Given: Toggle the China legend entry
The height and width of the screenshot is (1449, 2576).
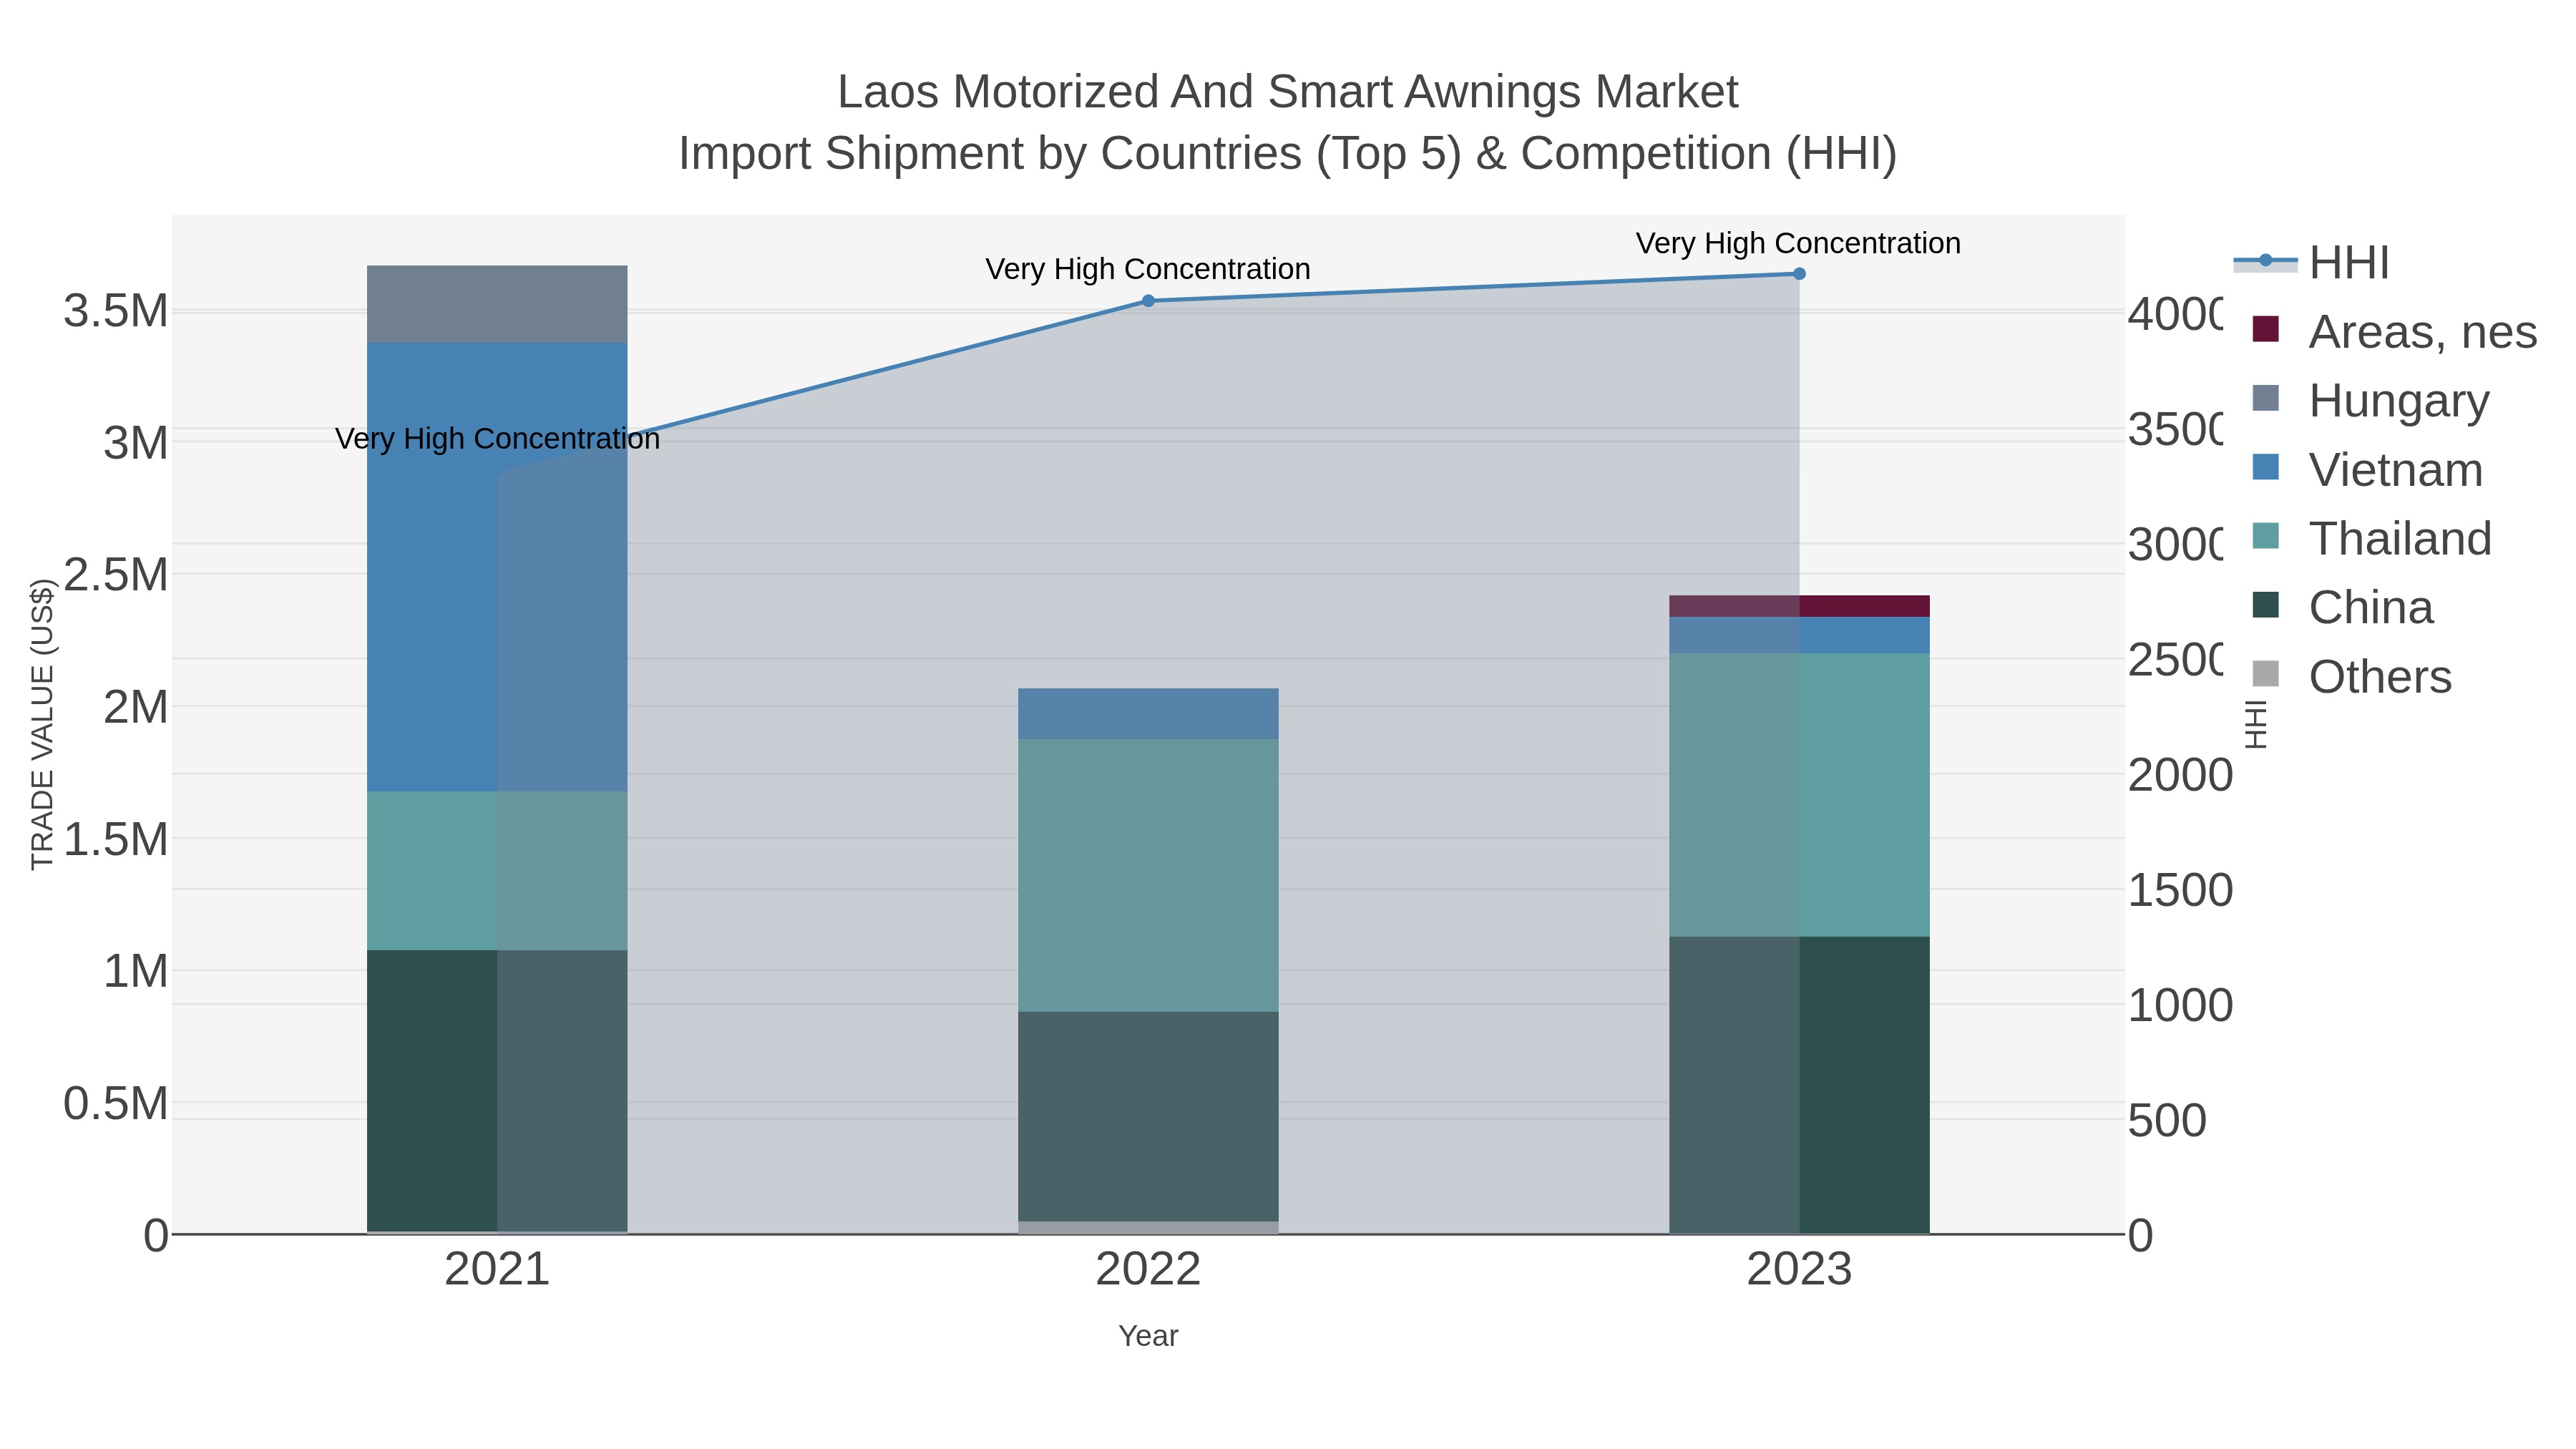Looking at the screenshot, I should pyautogui.click(x=2342, y=608).
